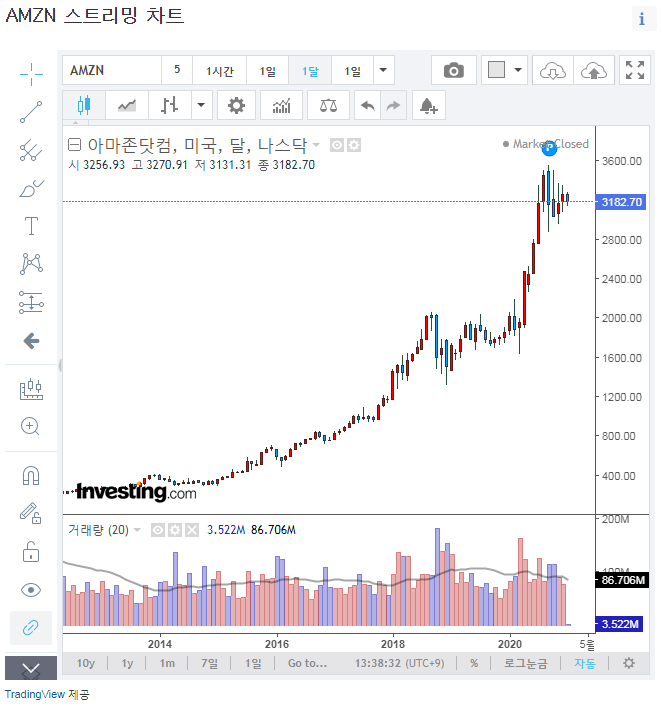The height and width of the screenshot is (710, 663).
Task: Select the measure ruler tool
Action: pyautogui.click(x=31, y=389)
